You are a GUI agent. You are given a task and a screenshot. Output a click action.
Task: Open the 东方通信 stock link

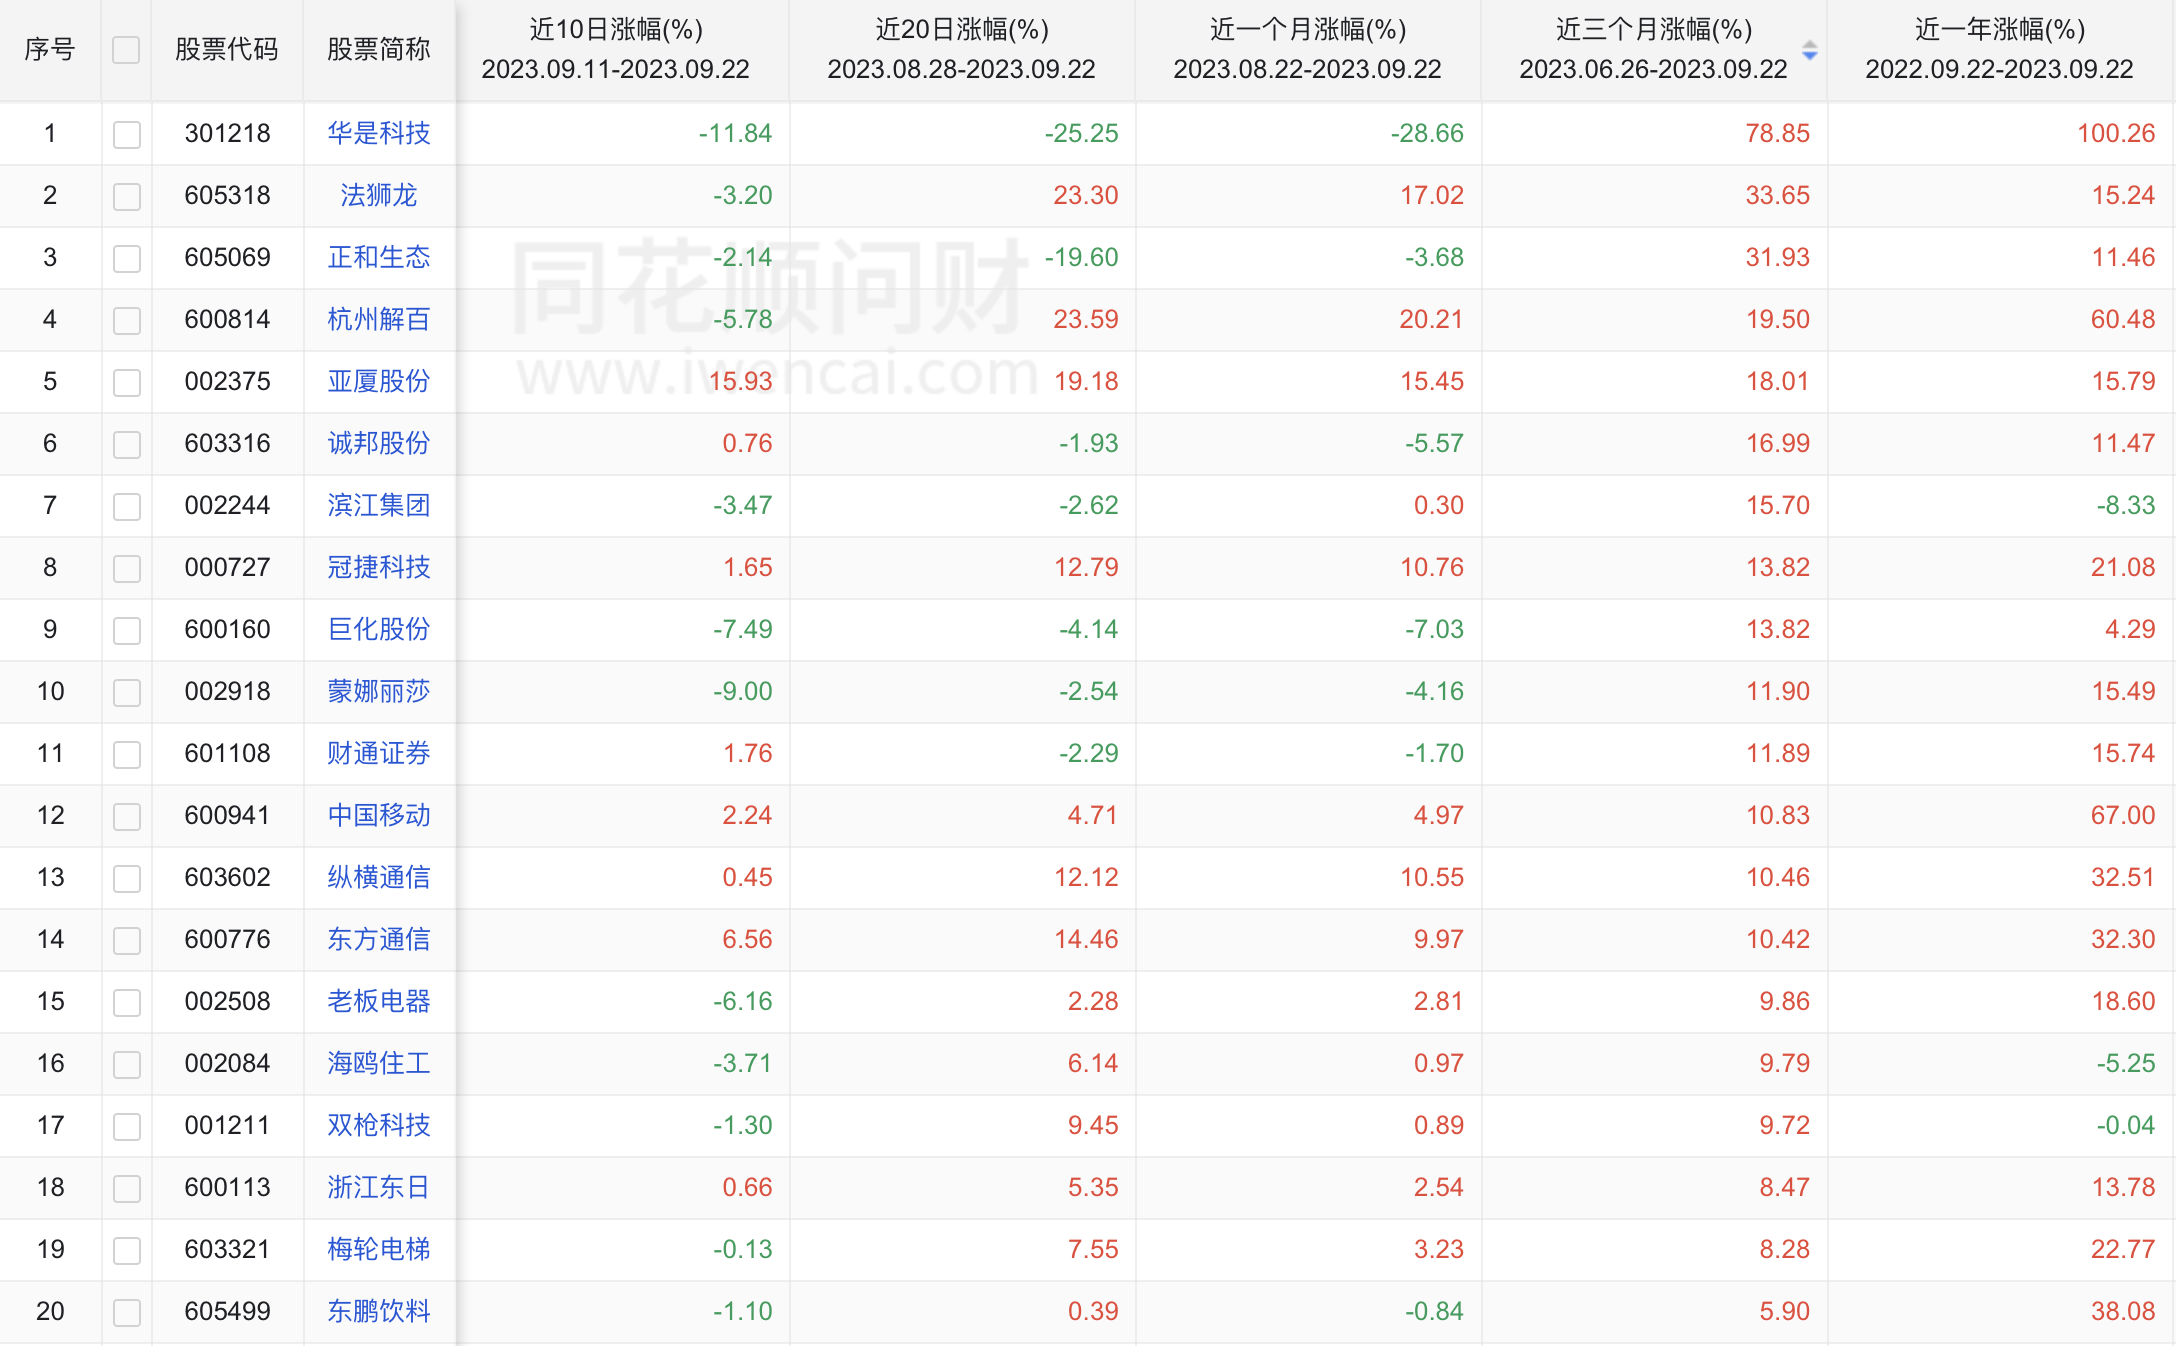[x=379, y=939]
